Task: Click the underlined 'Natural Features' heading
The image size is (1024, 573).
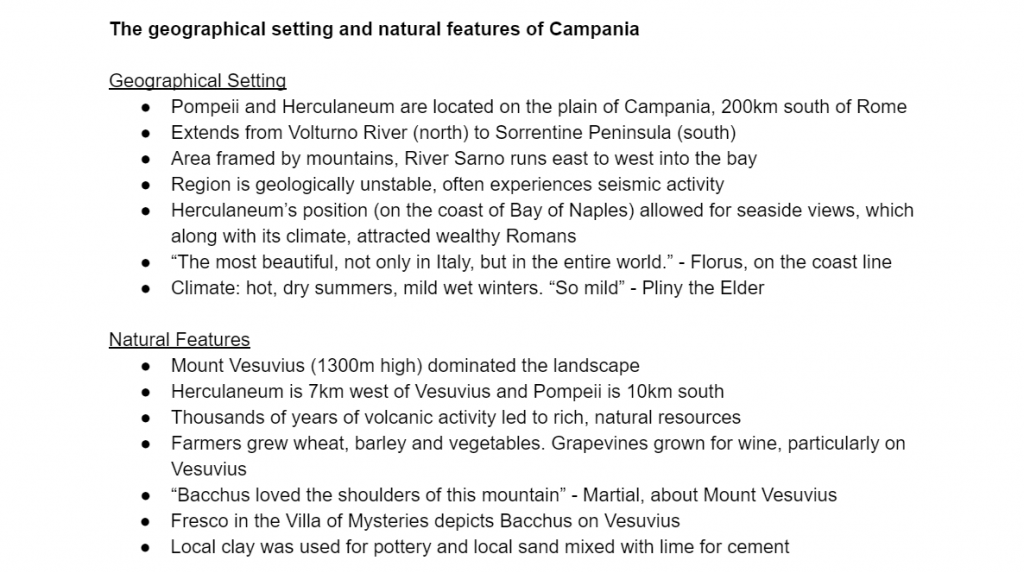Action: tap(179, 340)
